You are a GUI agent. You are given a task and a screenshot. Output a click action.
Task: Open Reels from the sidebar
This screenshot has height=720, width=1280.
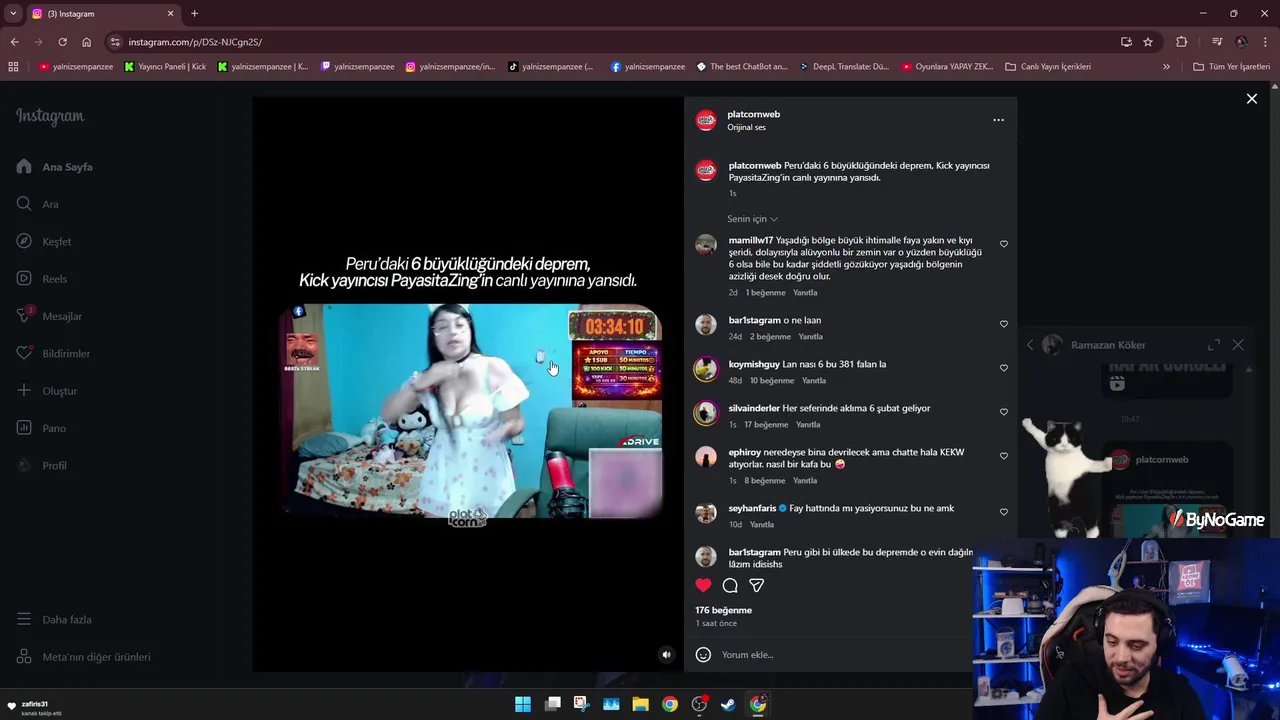42,279
